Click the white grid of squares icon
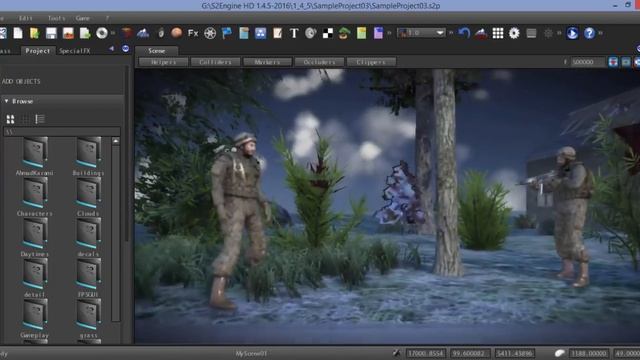640x360 pixels. pos(498,33)
